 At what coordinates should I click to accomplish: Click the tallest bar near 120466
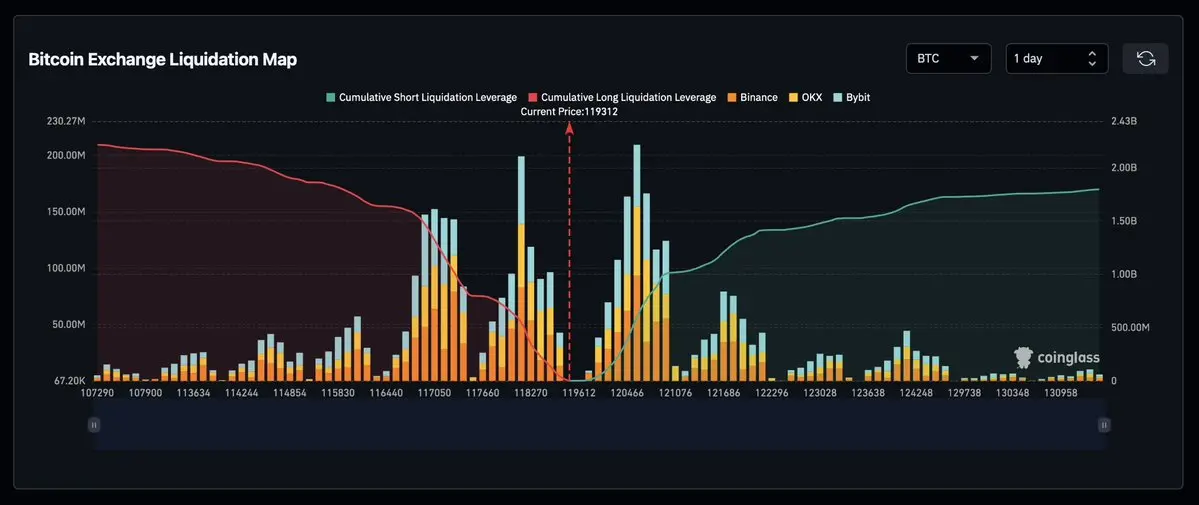click(x=636, y=262)
